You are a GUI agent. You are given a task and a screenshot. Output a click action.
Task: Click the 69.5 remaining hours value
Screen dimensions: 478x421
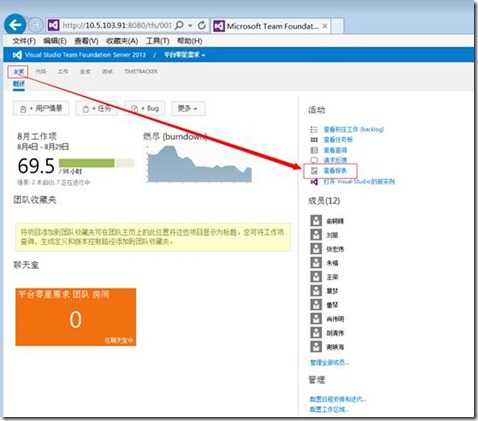coord(36,166)
